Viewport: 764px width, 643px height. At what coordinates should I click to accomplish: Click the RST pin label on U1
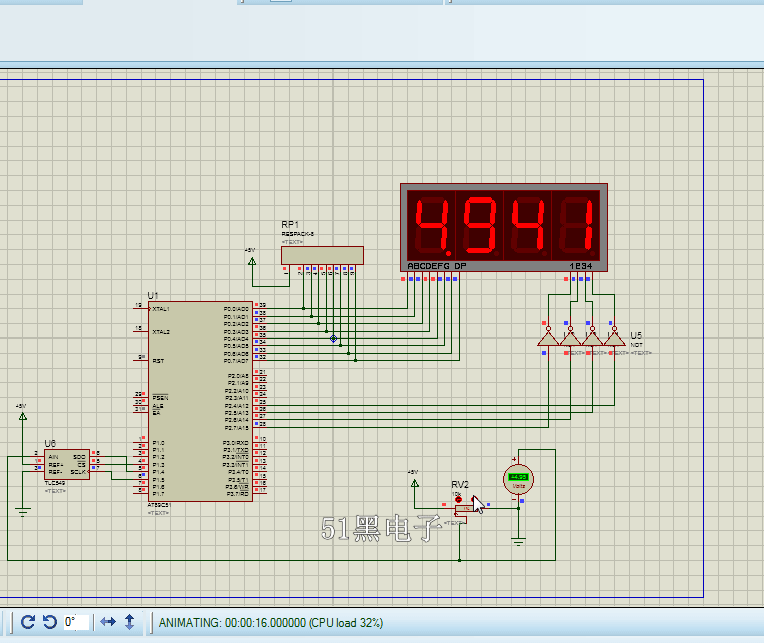(x=158, y=361)
